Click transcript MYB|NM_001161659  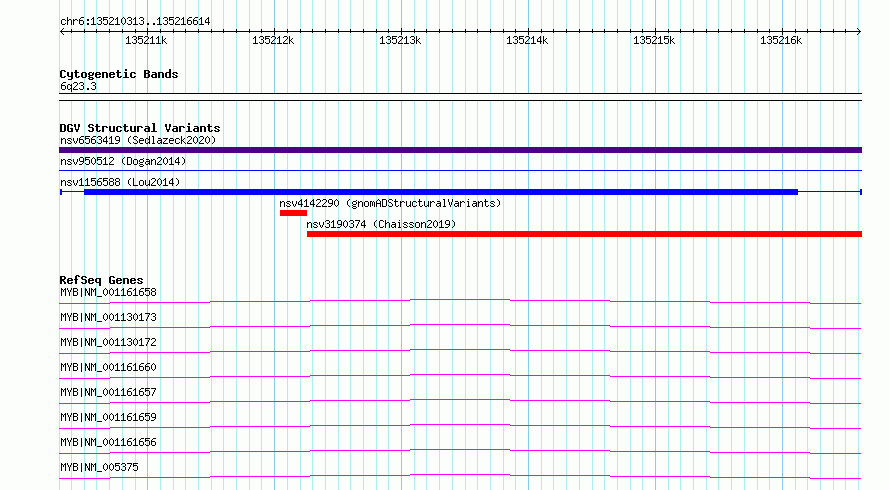tap(108, 417)
